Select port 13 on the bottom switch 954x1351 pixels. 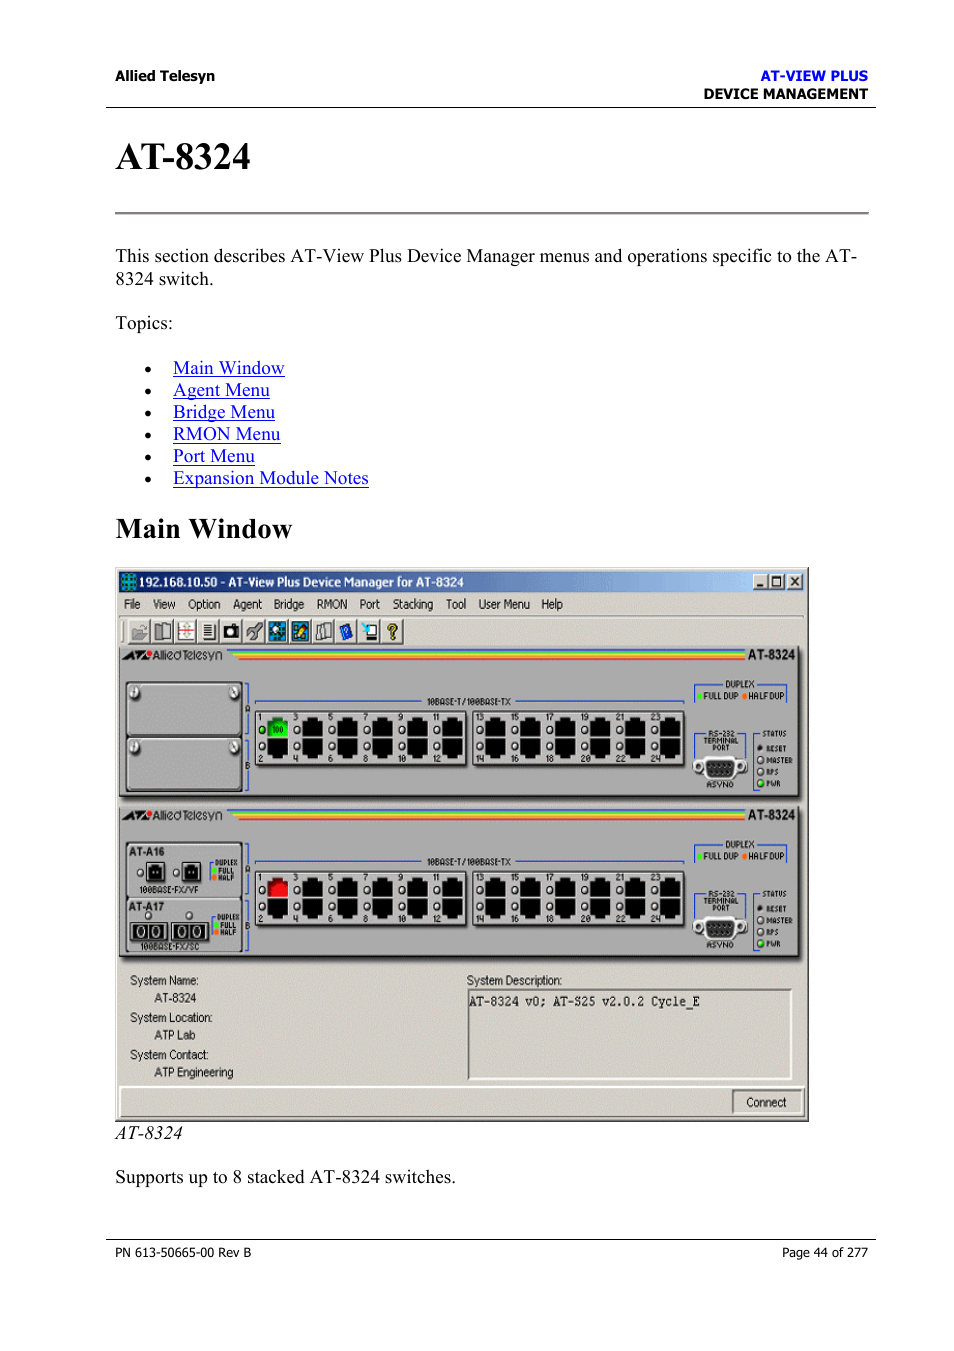click(495, 889)
